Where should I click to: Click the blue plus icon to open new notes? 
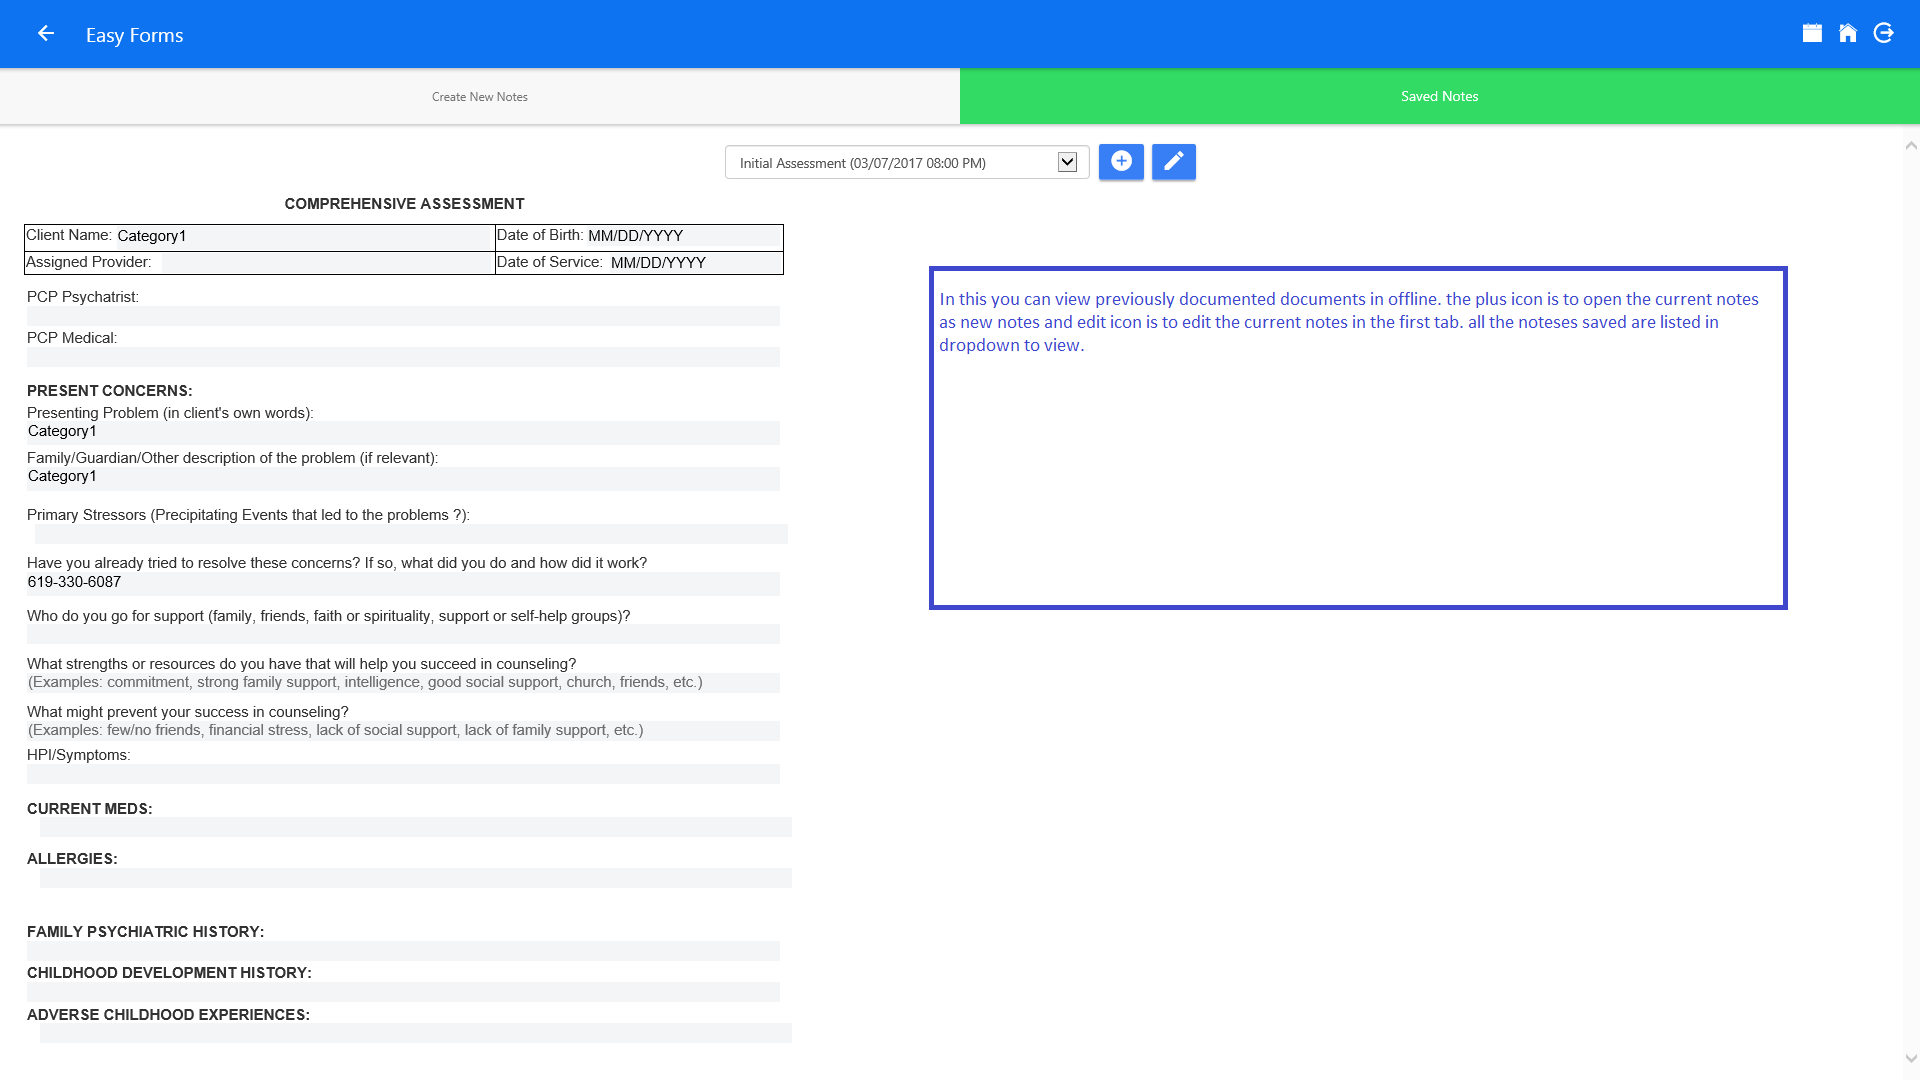[x=1121, y=160]
